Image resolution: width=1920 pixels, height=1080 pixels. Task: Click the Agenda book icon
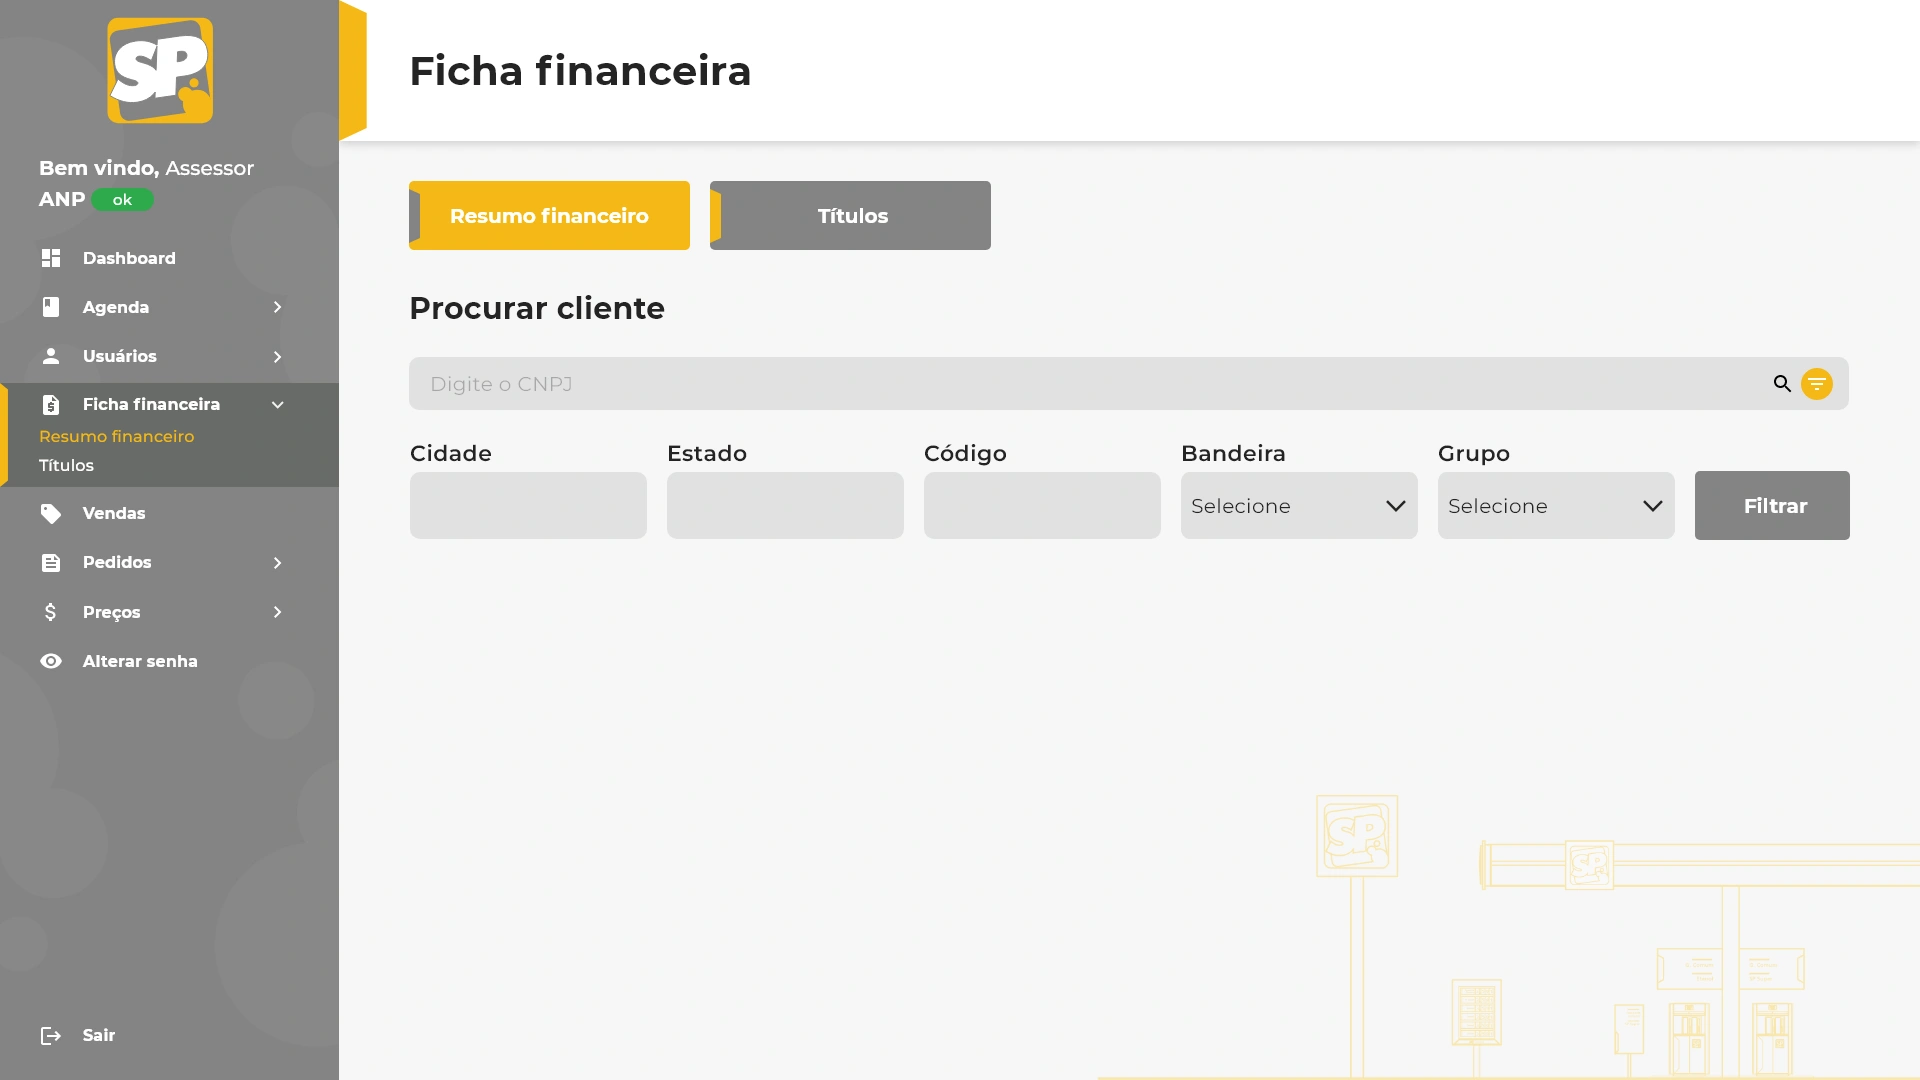click(x=51, y=307)
